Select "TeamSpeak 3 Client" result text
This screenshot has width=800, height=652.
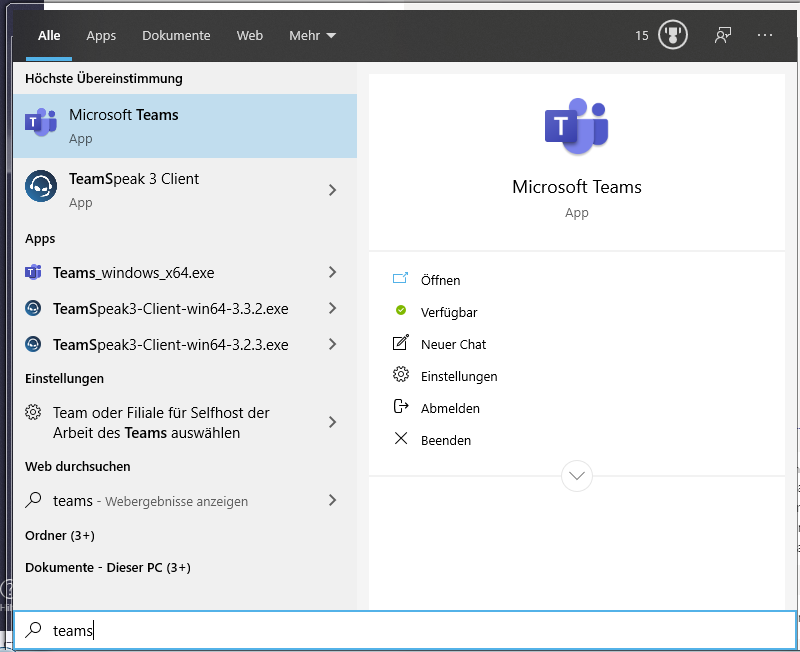tap(134, 179)
